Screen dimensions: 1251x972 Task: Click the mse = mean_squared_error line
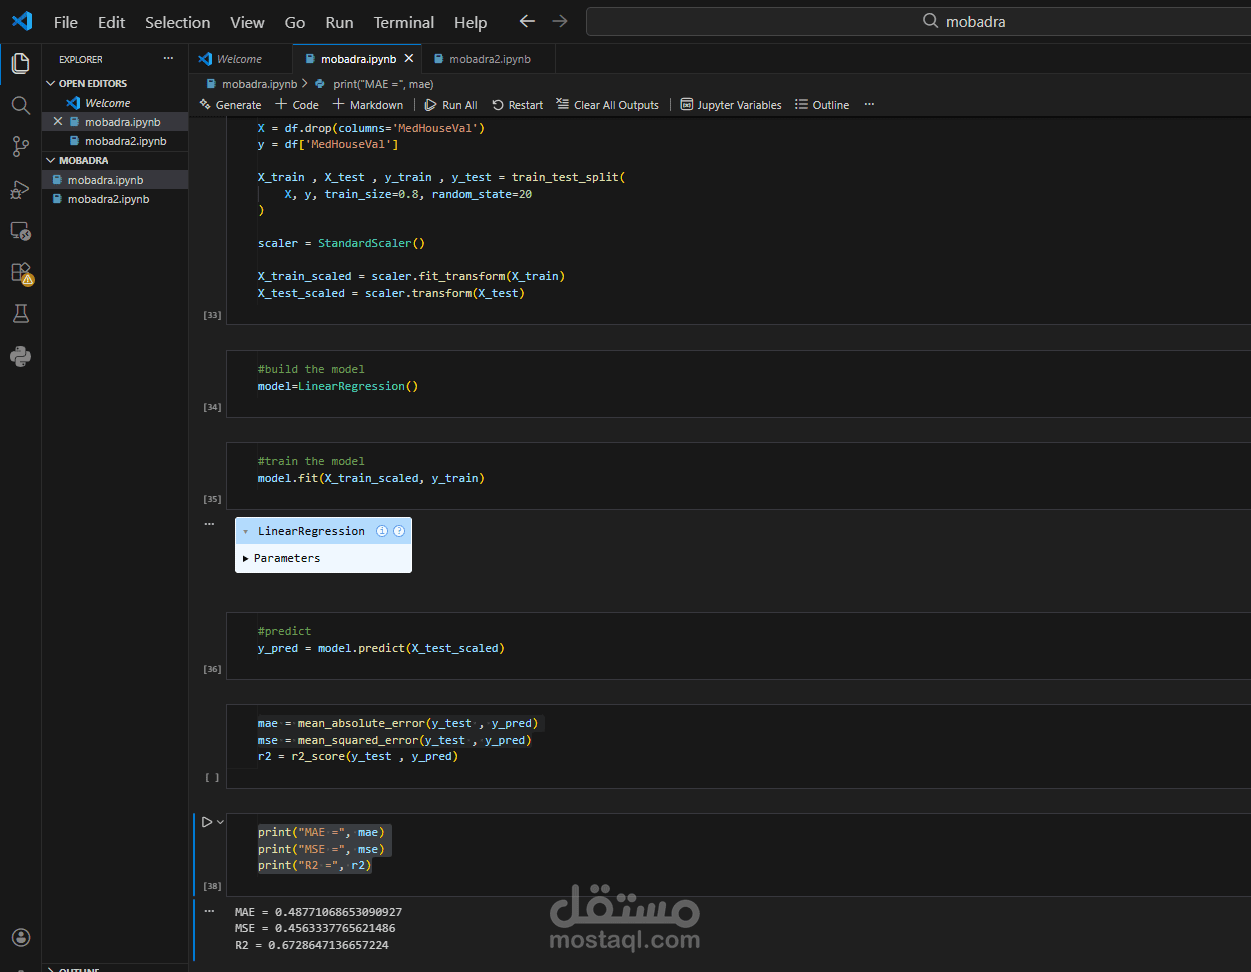pyautogui.click(x=394, y=740)
